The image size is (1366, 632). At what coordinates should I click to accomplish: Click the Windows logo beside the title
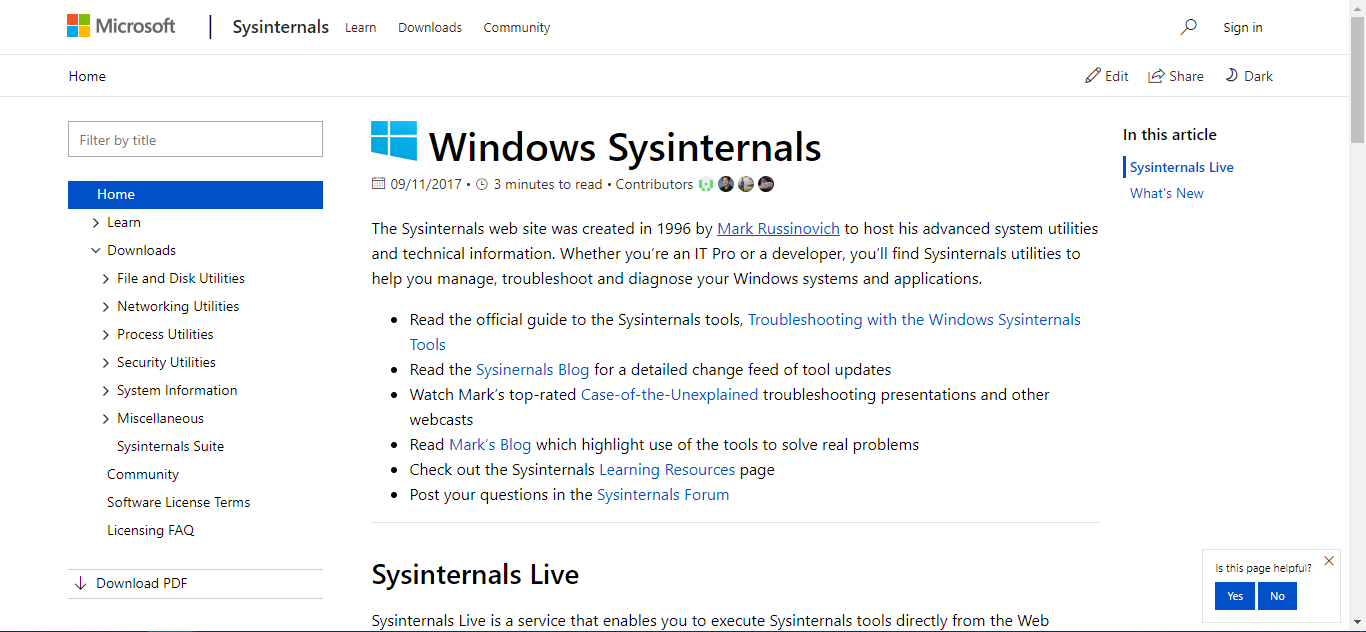(394, 141)
